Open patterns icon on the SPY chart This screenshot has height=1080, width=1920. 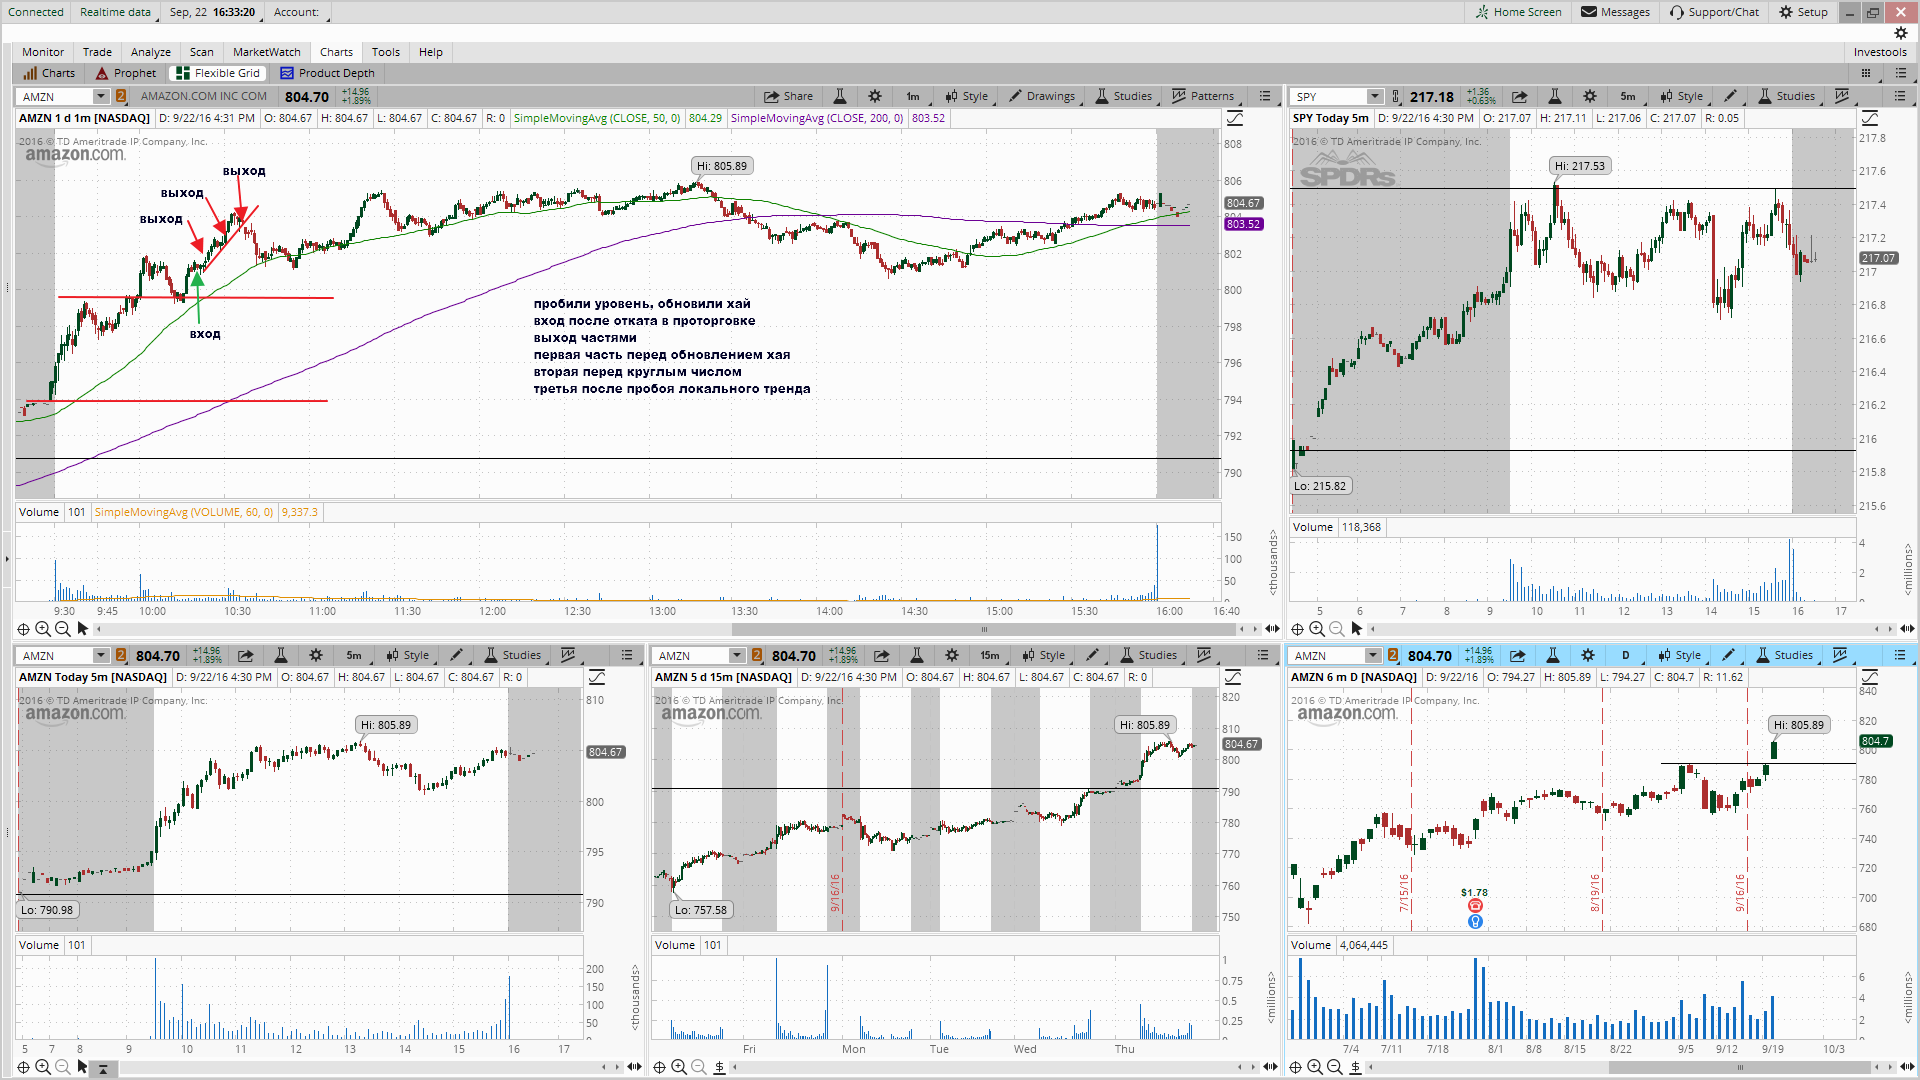click(x=1842, y=96)
